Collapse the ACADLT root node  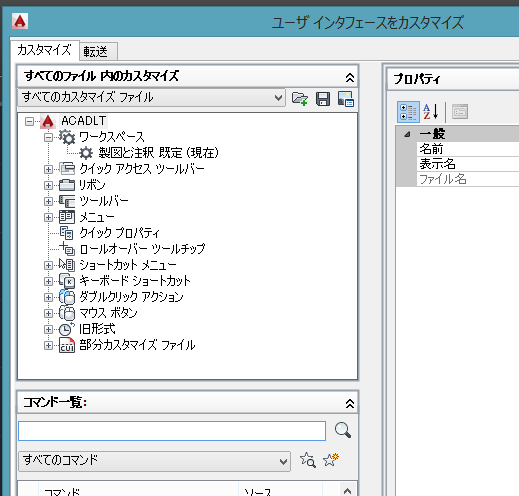click(29, 121)
